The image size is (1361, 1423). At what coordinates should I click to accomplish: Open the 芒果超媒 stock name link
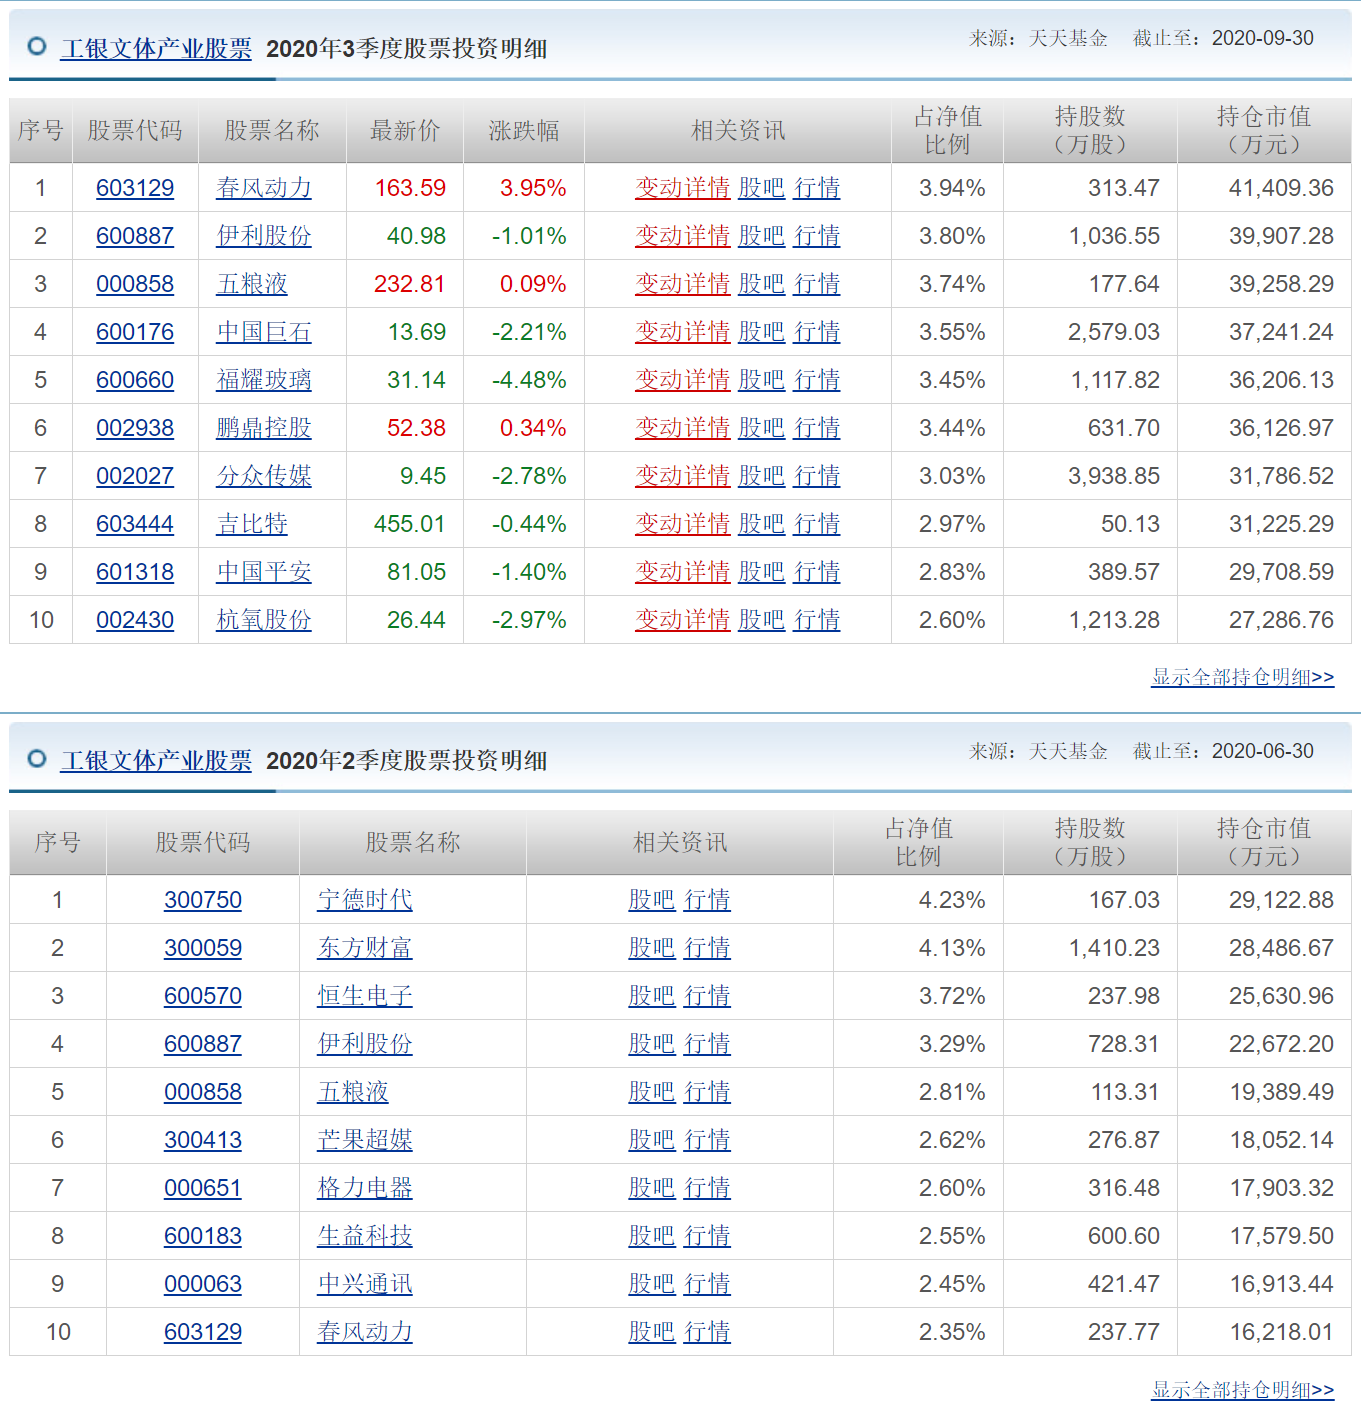pos(365,1140)
